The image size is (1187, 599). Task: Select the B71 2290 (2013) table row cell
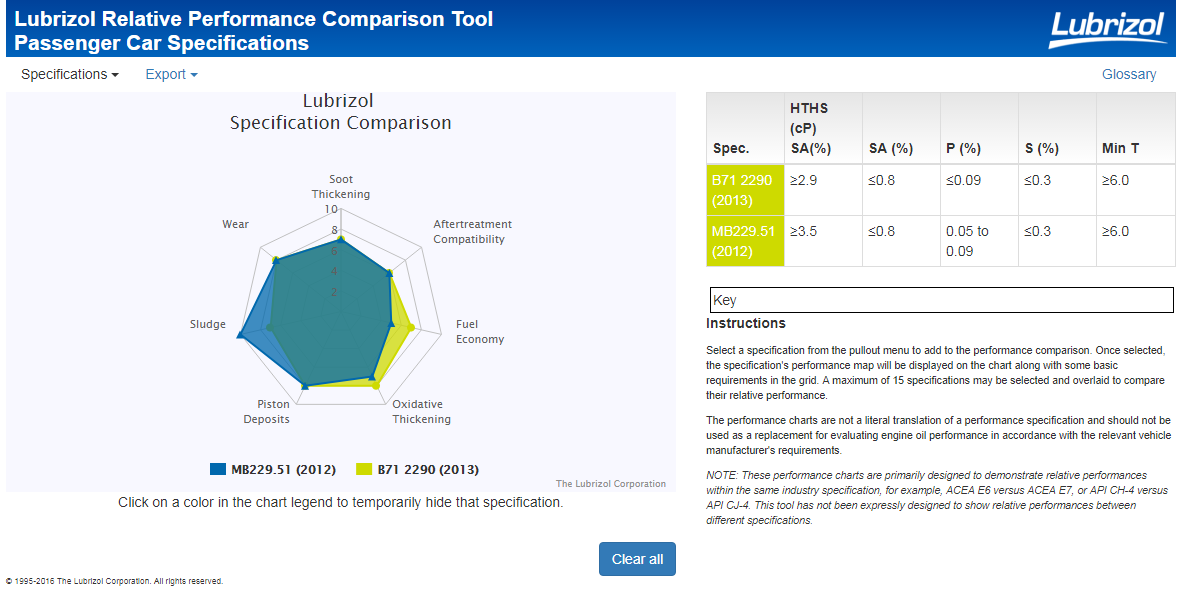point(745,190)
